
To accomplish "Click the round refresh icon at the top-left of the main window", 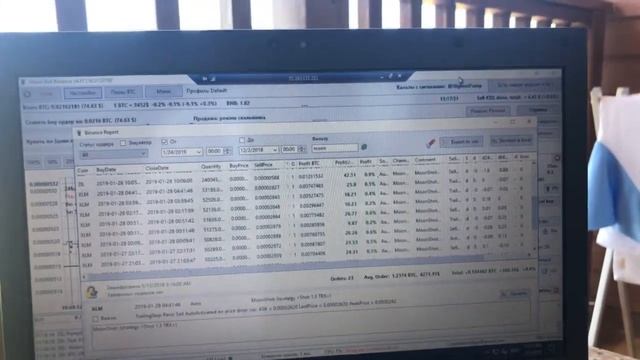I will point(28,94).
